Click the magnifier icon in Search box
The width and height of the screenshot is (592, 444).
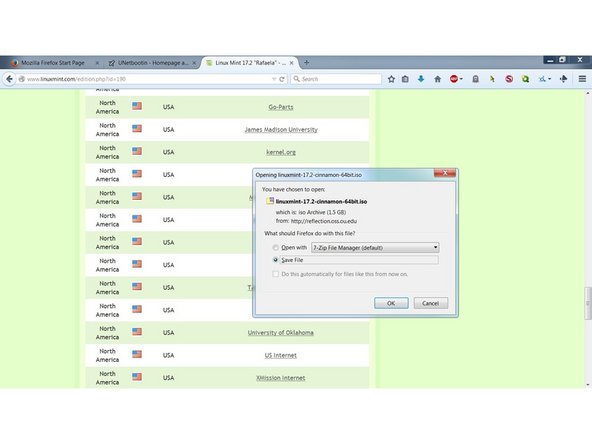pos(297,79)
